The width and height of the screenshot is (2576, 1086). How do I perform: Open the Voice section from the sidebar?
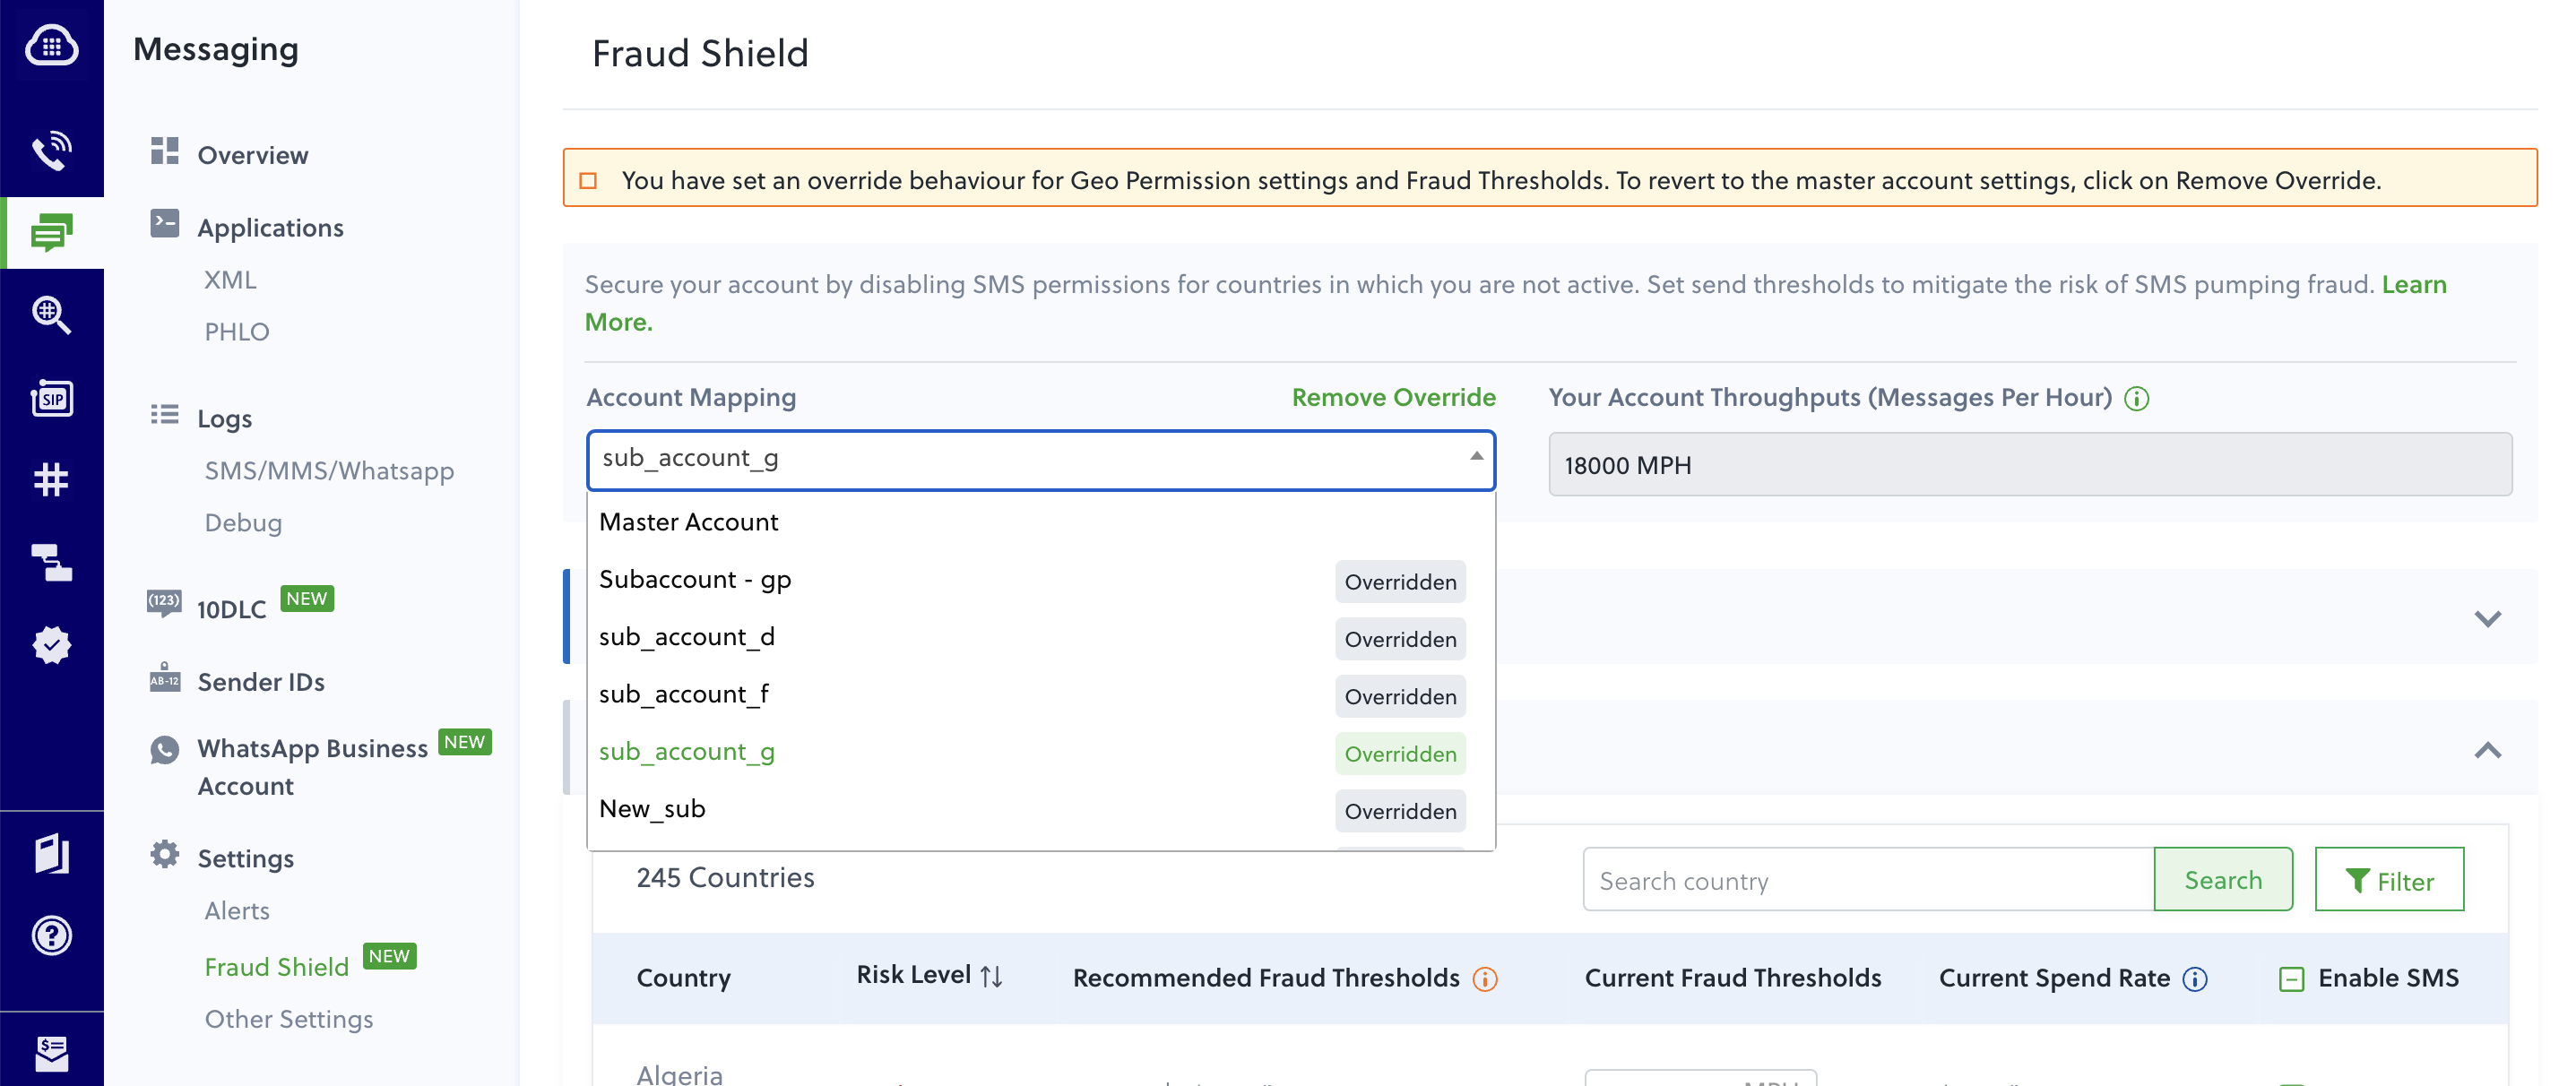(51, 150)
